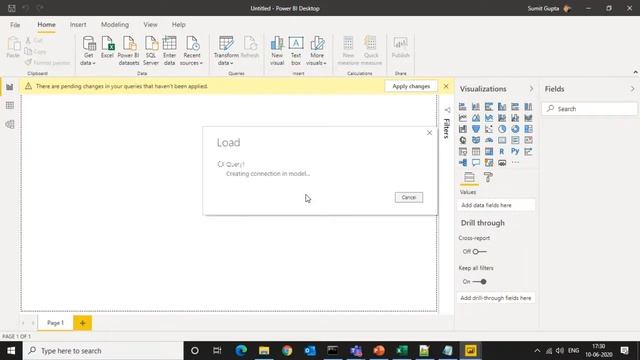640x360 pixels.
Task: Select the Donut chart visual
Action: [x=515, y=129]
